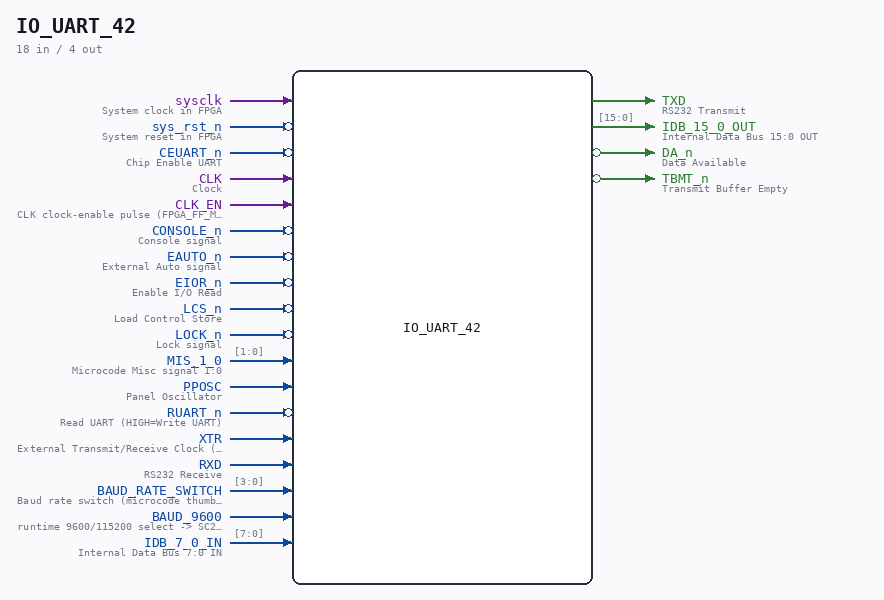The width and height of the screenshot is (884, 600).
Task: Click the 'RS232 Receive' description
Action: click(183, 474)
